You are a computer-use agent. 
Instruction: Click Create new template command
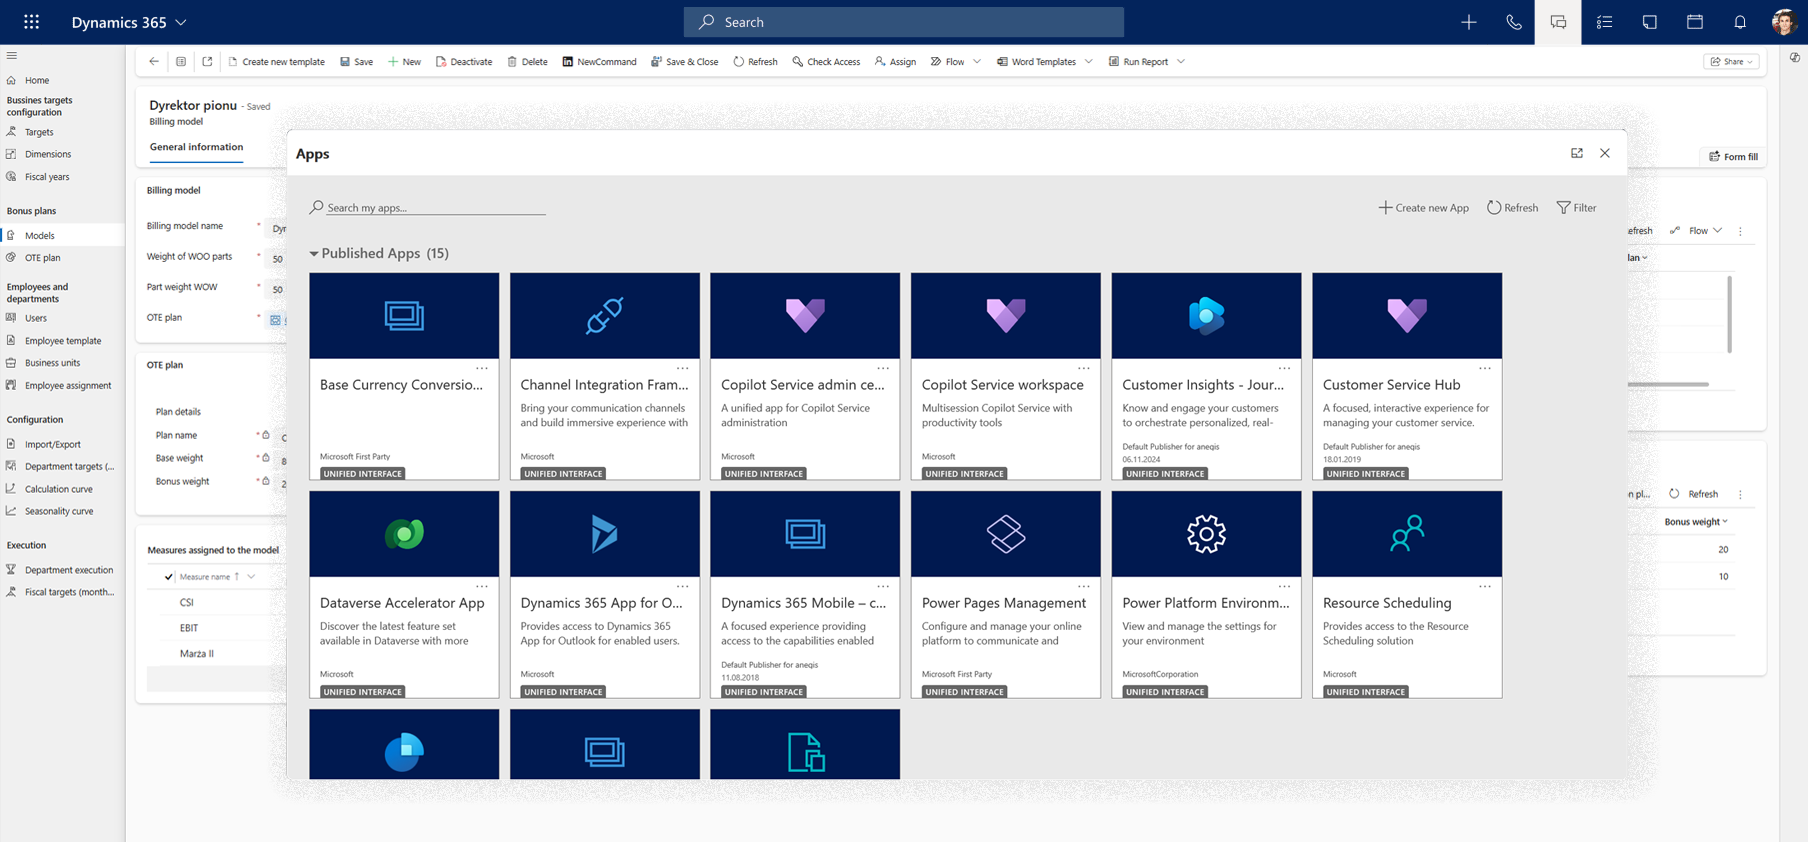pyautogui.click(x=276, y=62)
